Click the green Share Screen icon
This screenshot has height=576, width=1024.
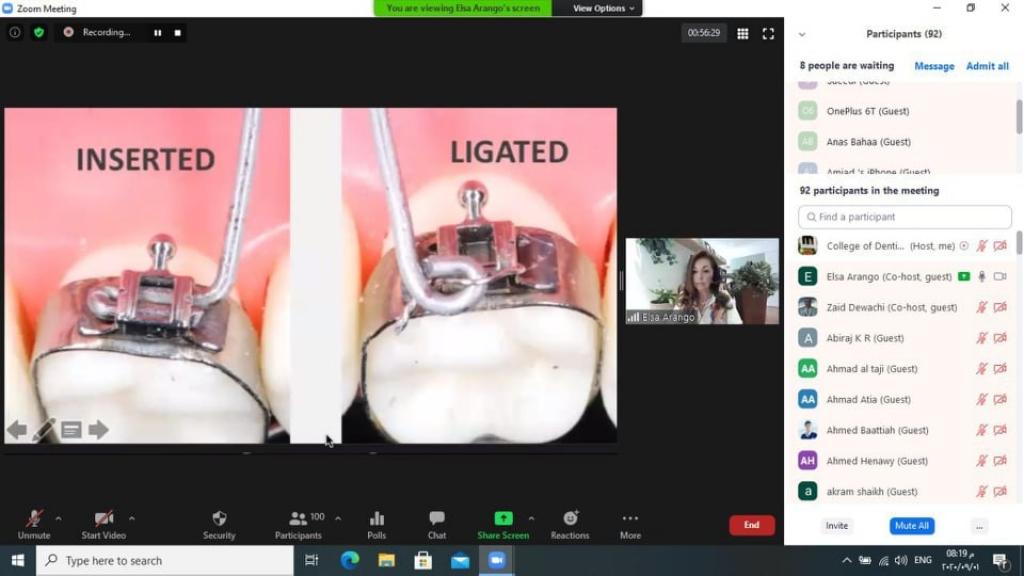click(503, 518)
